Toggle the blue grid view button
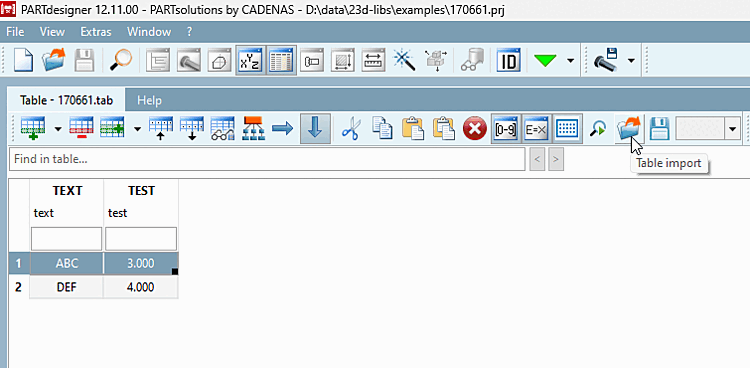750x368 pixels. [x=568, y=129]
